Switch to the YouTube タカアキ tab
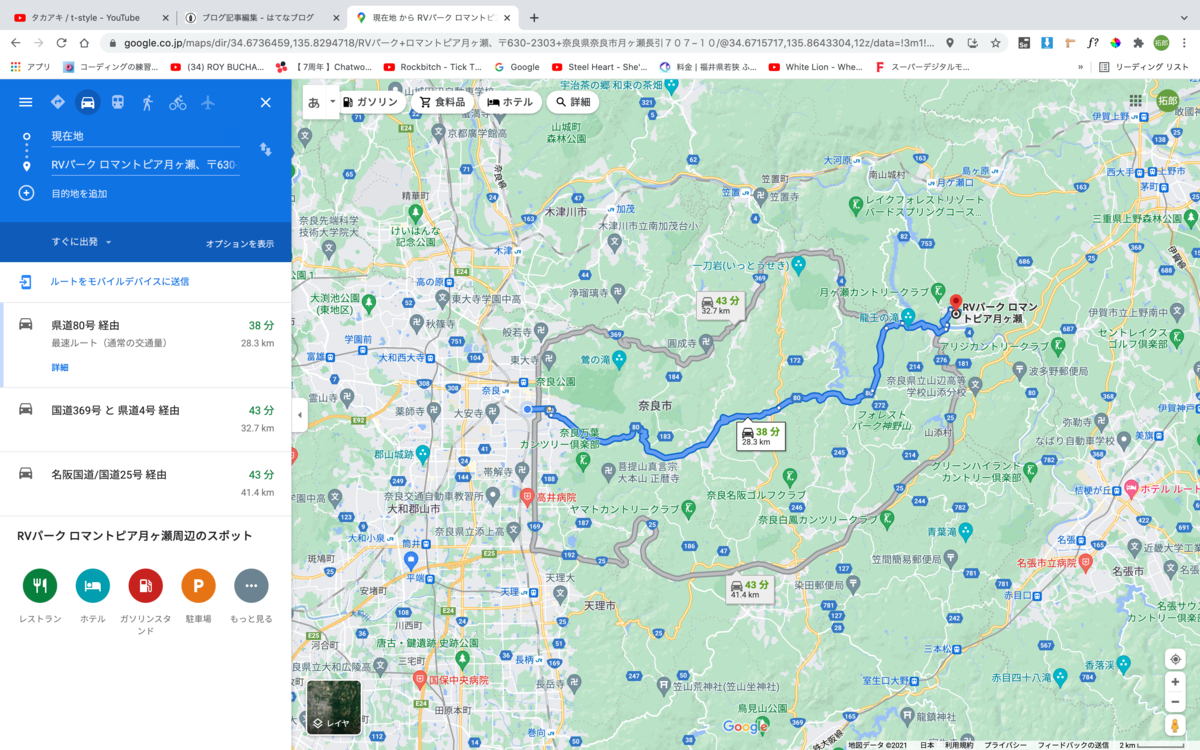 [x=88, y=17]
